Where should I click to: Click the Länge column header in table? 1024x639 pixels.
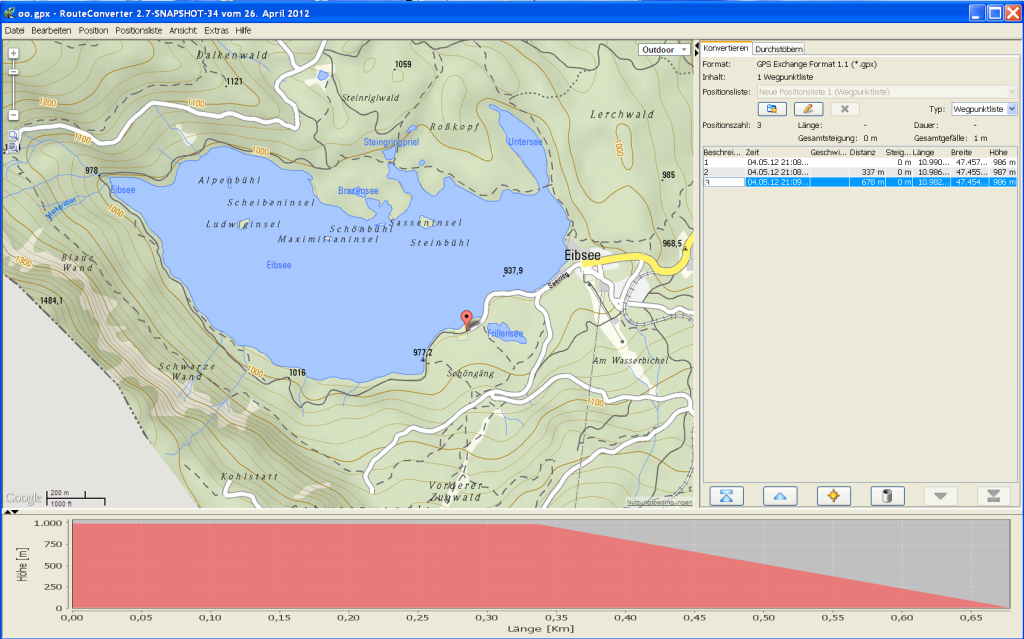tap(930, 152)
